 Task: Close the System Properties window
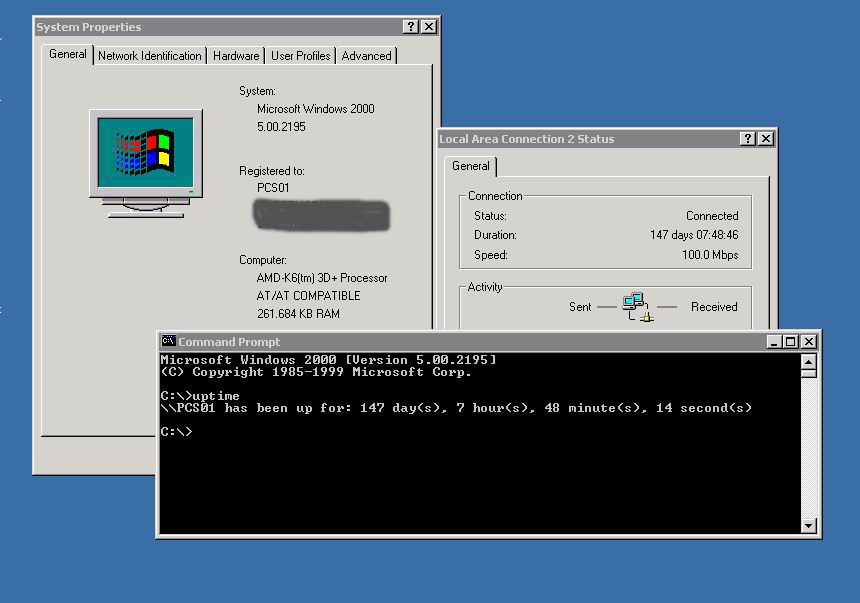[x=429, y=26]
